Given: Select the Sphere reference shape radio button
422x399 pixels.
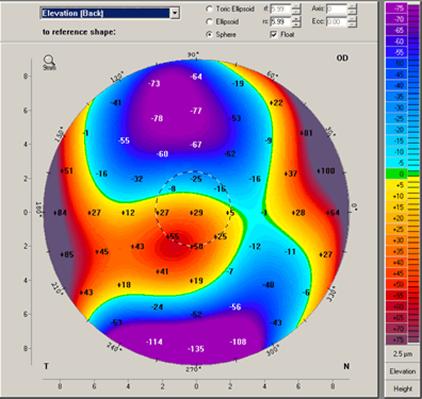Looking at the screenshot, I should 209,34.
